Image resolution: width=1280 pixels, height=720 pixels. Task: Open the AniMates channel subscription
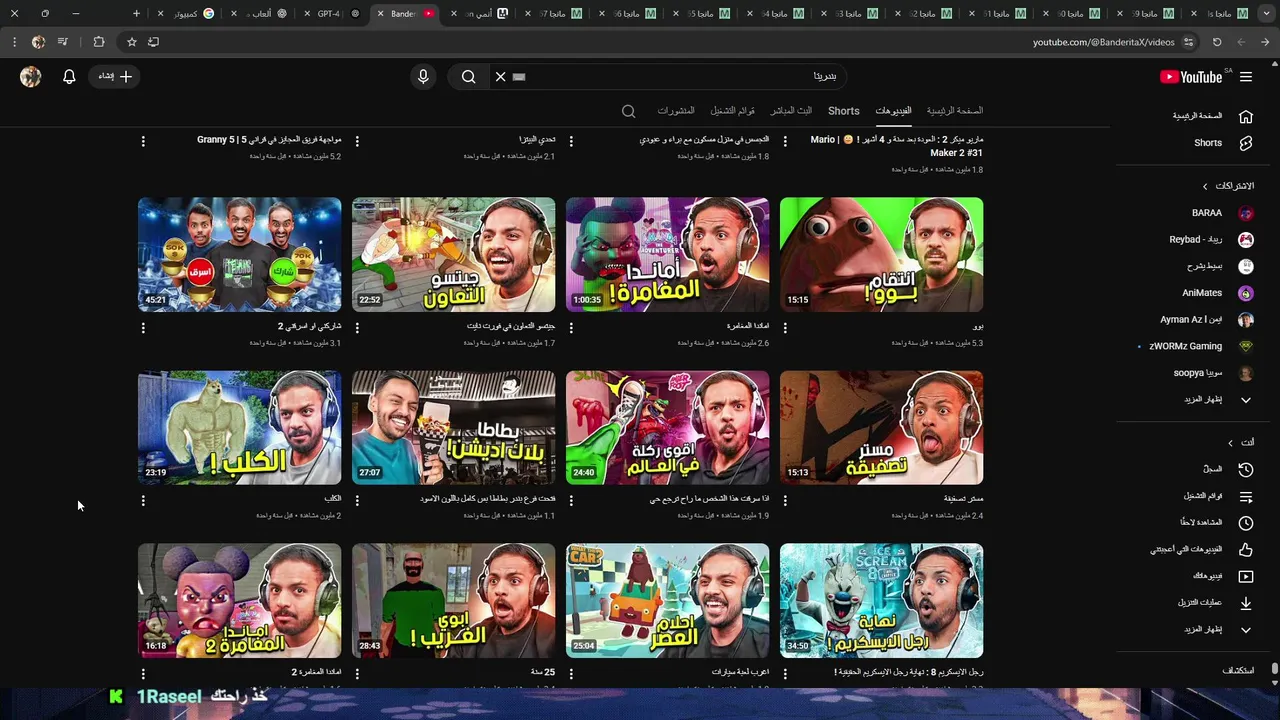[x=1217, y=293]
